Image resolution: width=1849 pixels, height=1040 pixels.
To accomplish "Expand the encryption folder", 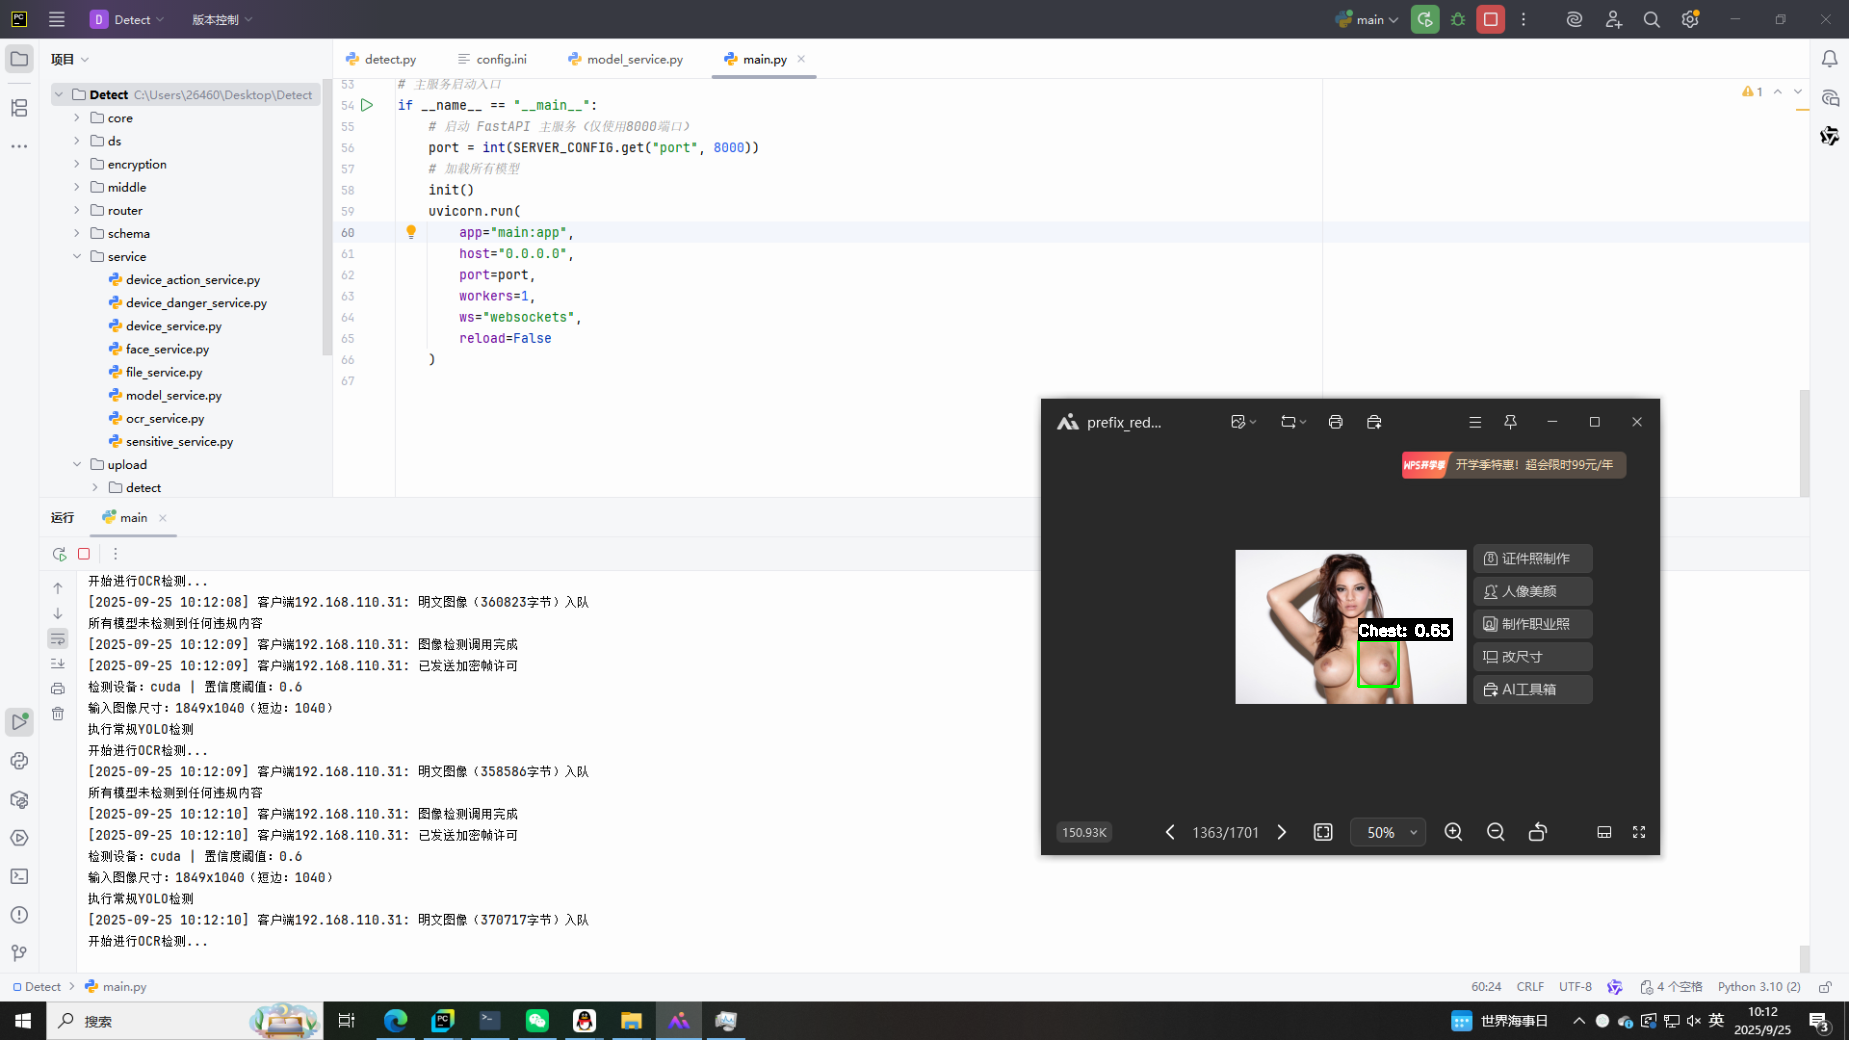I will tap(77, 164).
